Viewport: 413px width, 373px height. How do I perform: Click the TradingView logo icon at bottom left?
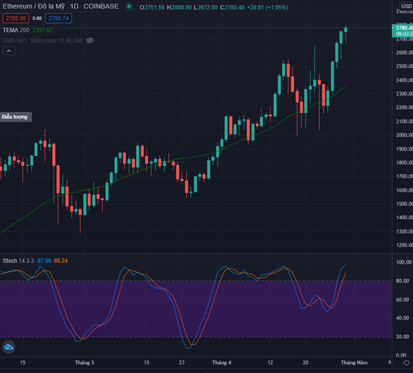(9, 347)
